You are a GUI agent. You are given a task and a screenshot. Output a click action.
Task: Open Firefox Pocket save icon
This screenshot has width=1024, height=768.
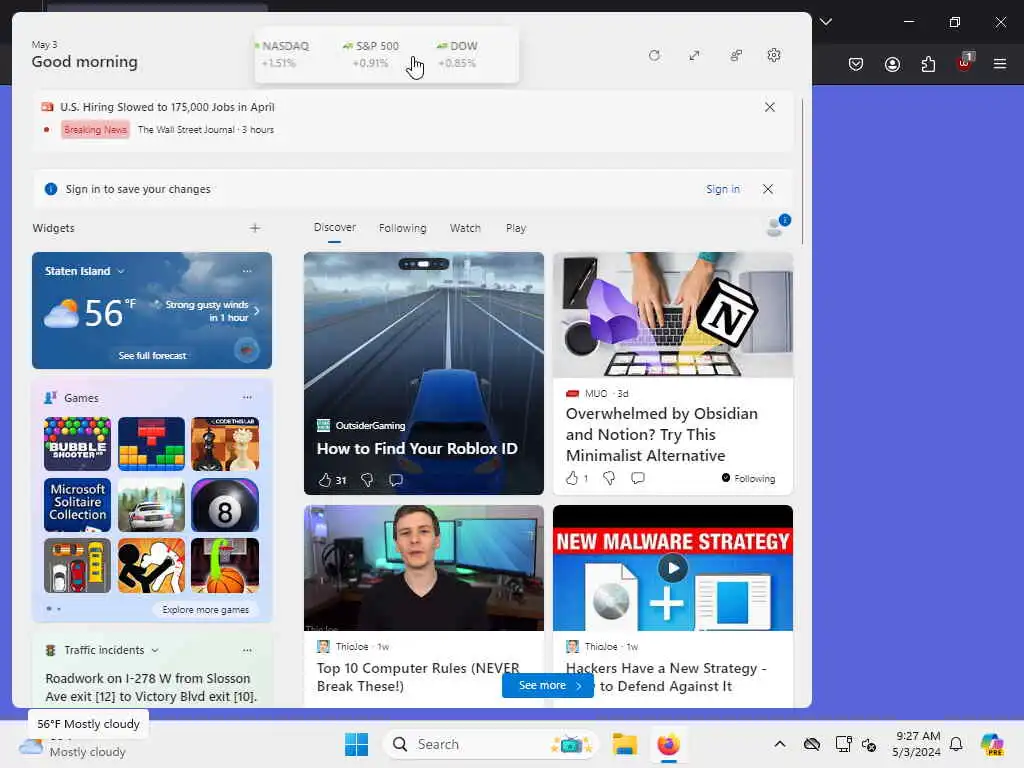point(856,64)
